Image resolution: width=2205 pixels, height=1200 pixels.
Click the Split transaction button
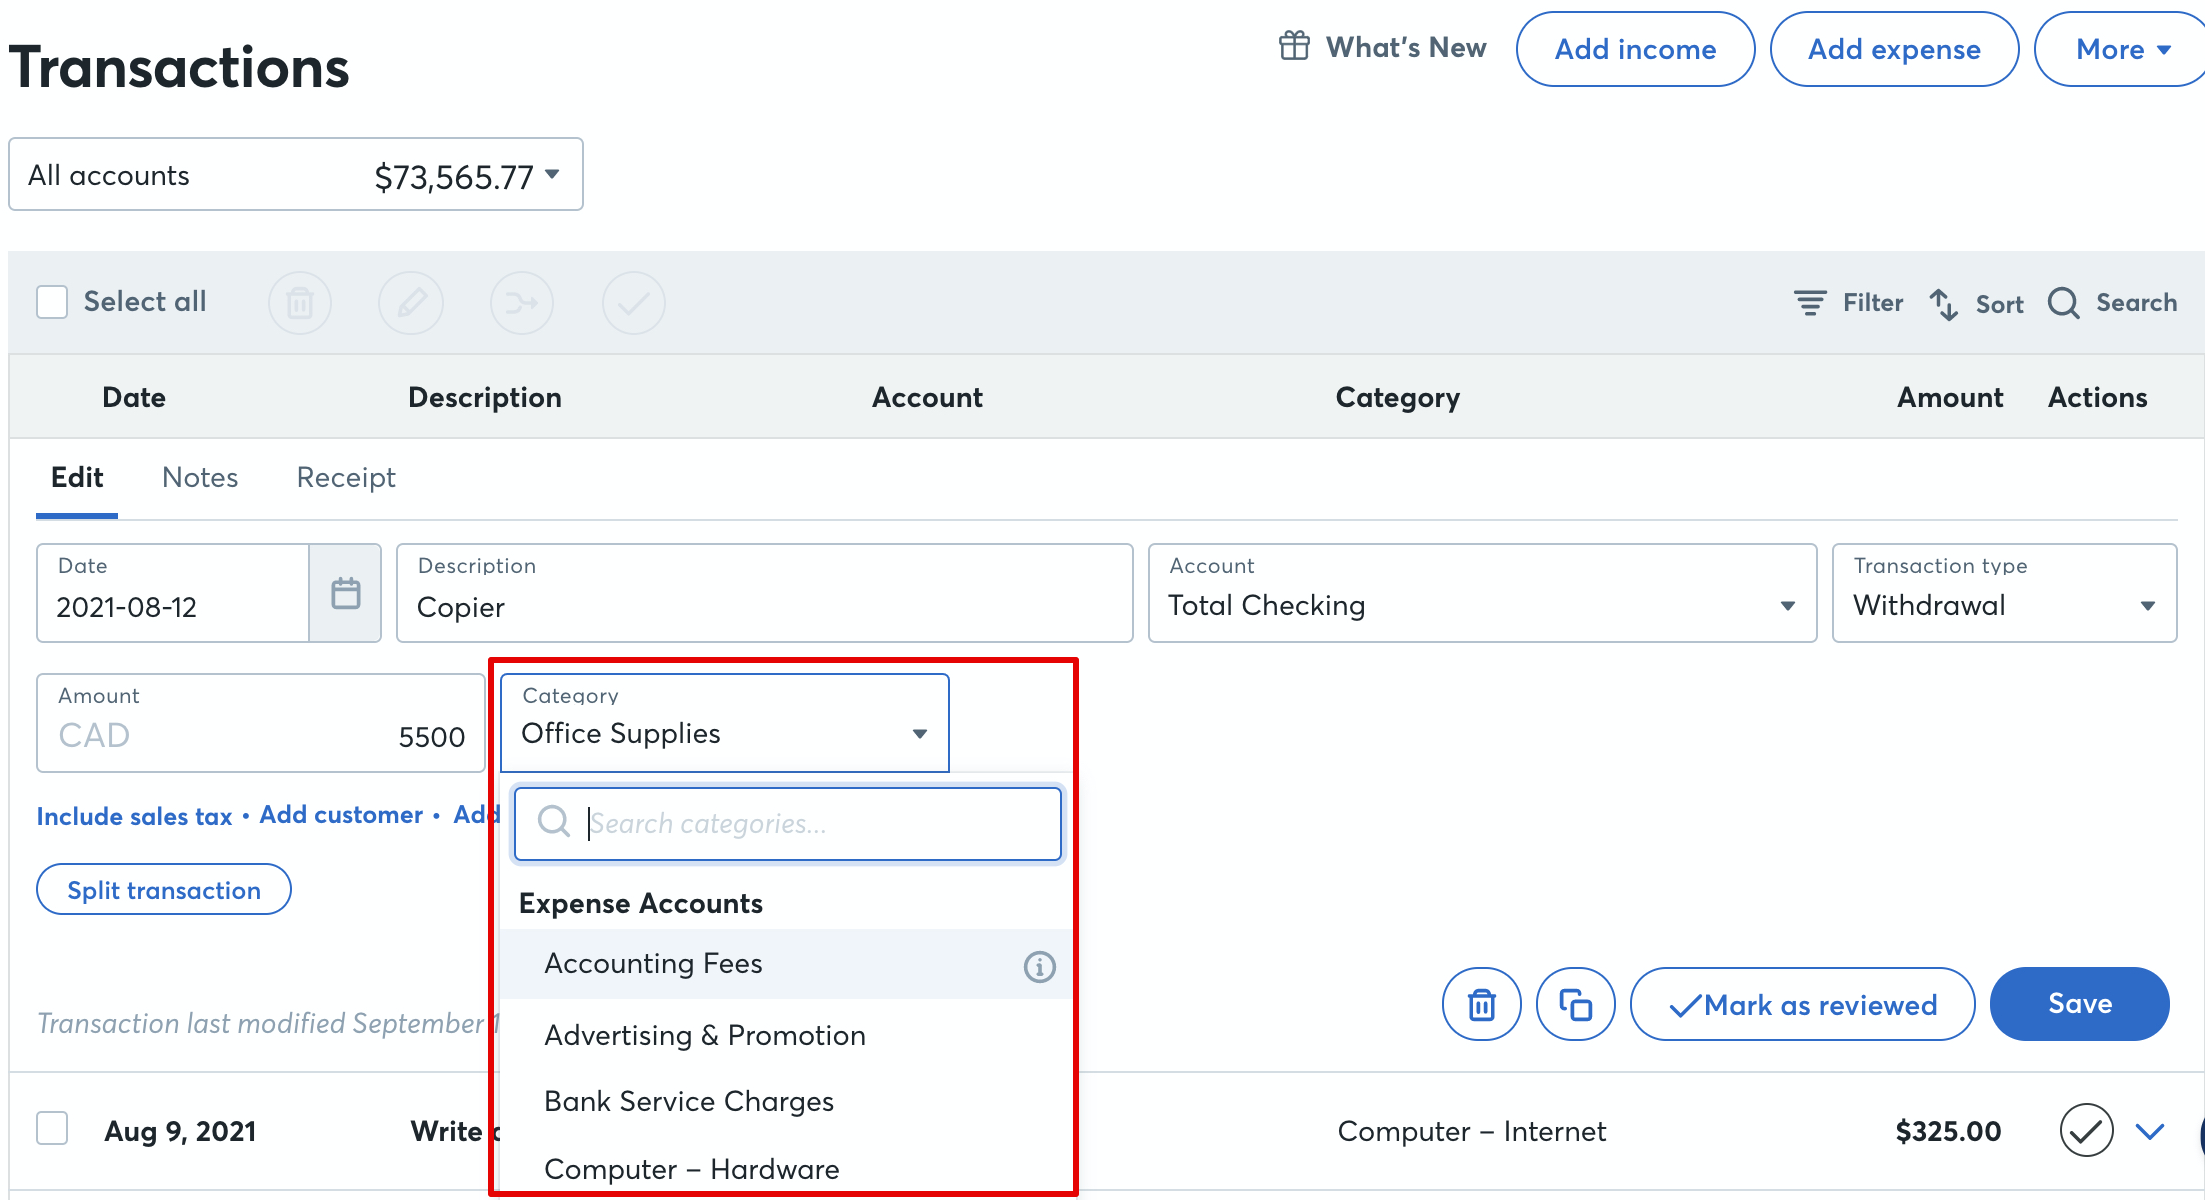tap(163, 889)
